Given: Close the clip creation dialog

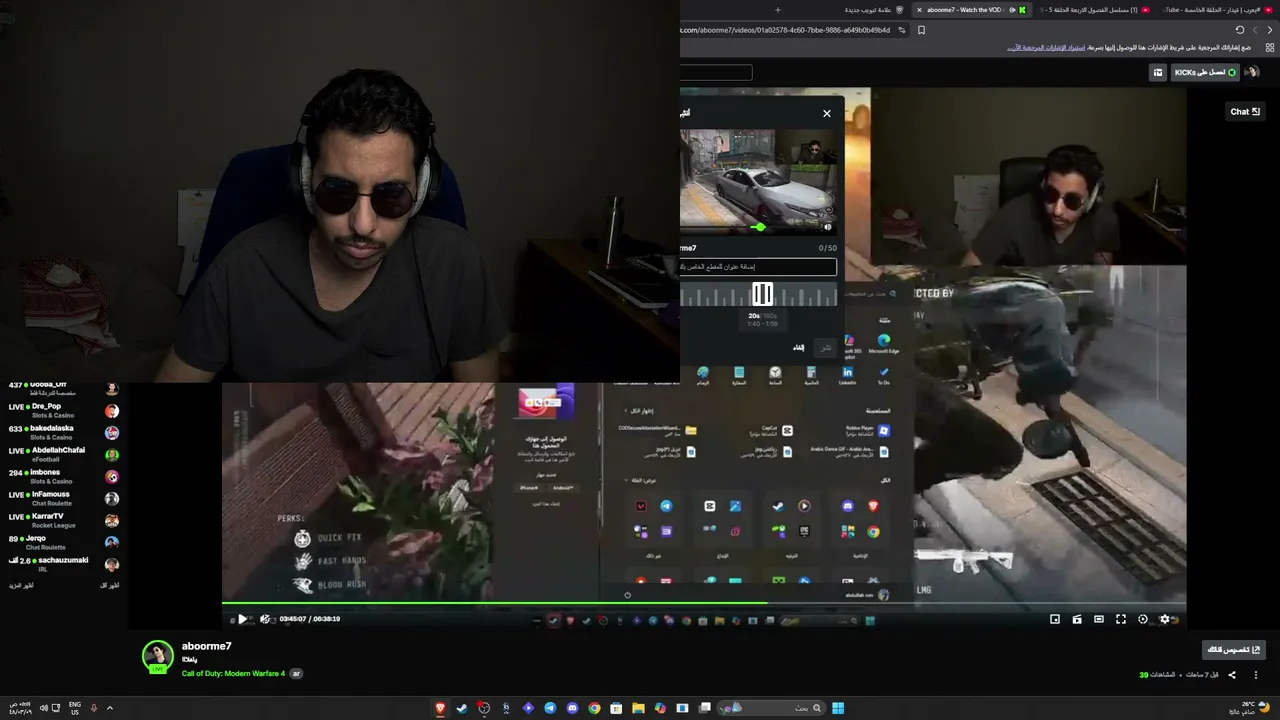Looking at the screenshot, I should click(x=827, y=113).
